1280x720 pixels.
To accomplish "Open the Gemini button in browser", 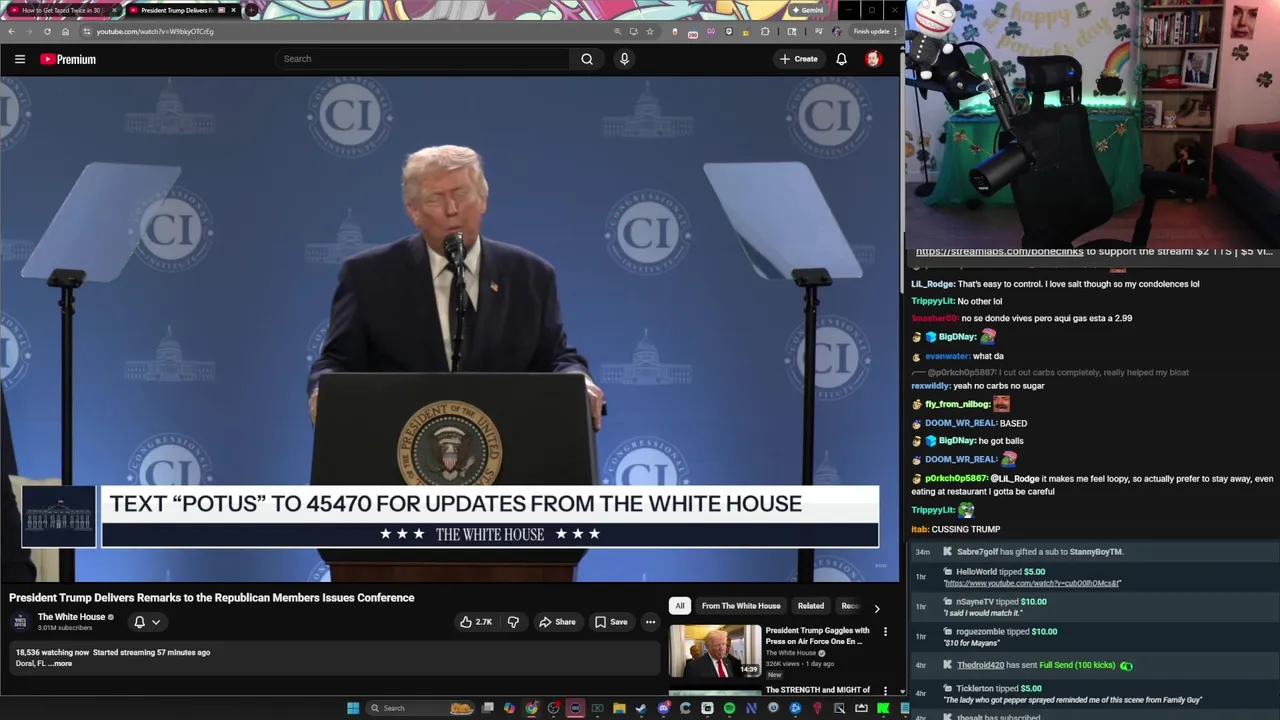I will pyautogui.click(x=806, y=10).
